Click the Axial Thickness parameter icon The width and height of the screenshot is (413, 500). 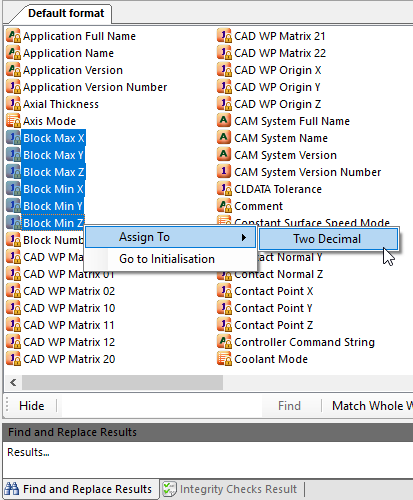(x=13, y=104)
